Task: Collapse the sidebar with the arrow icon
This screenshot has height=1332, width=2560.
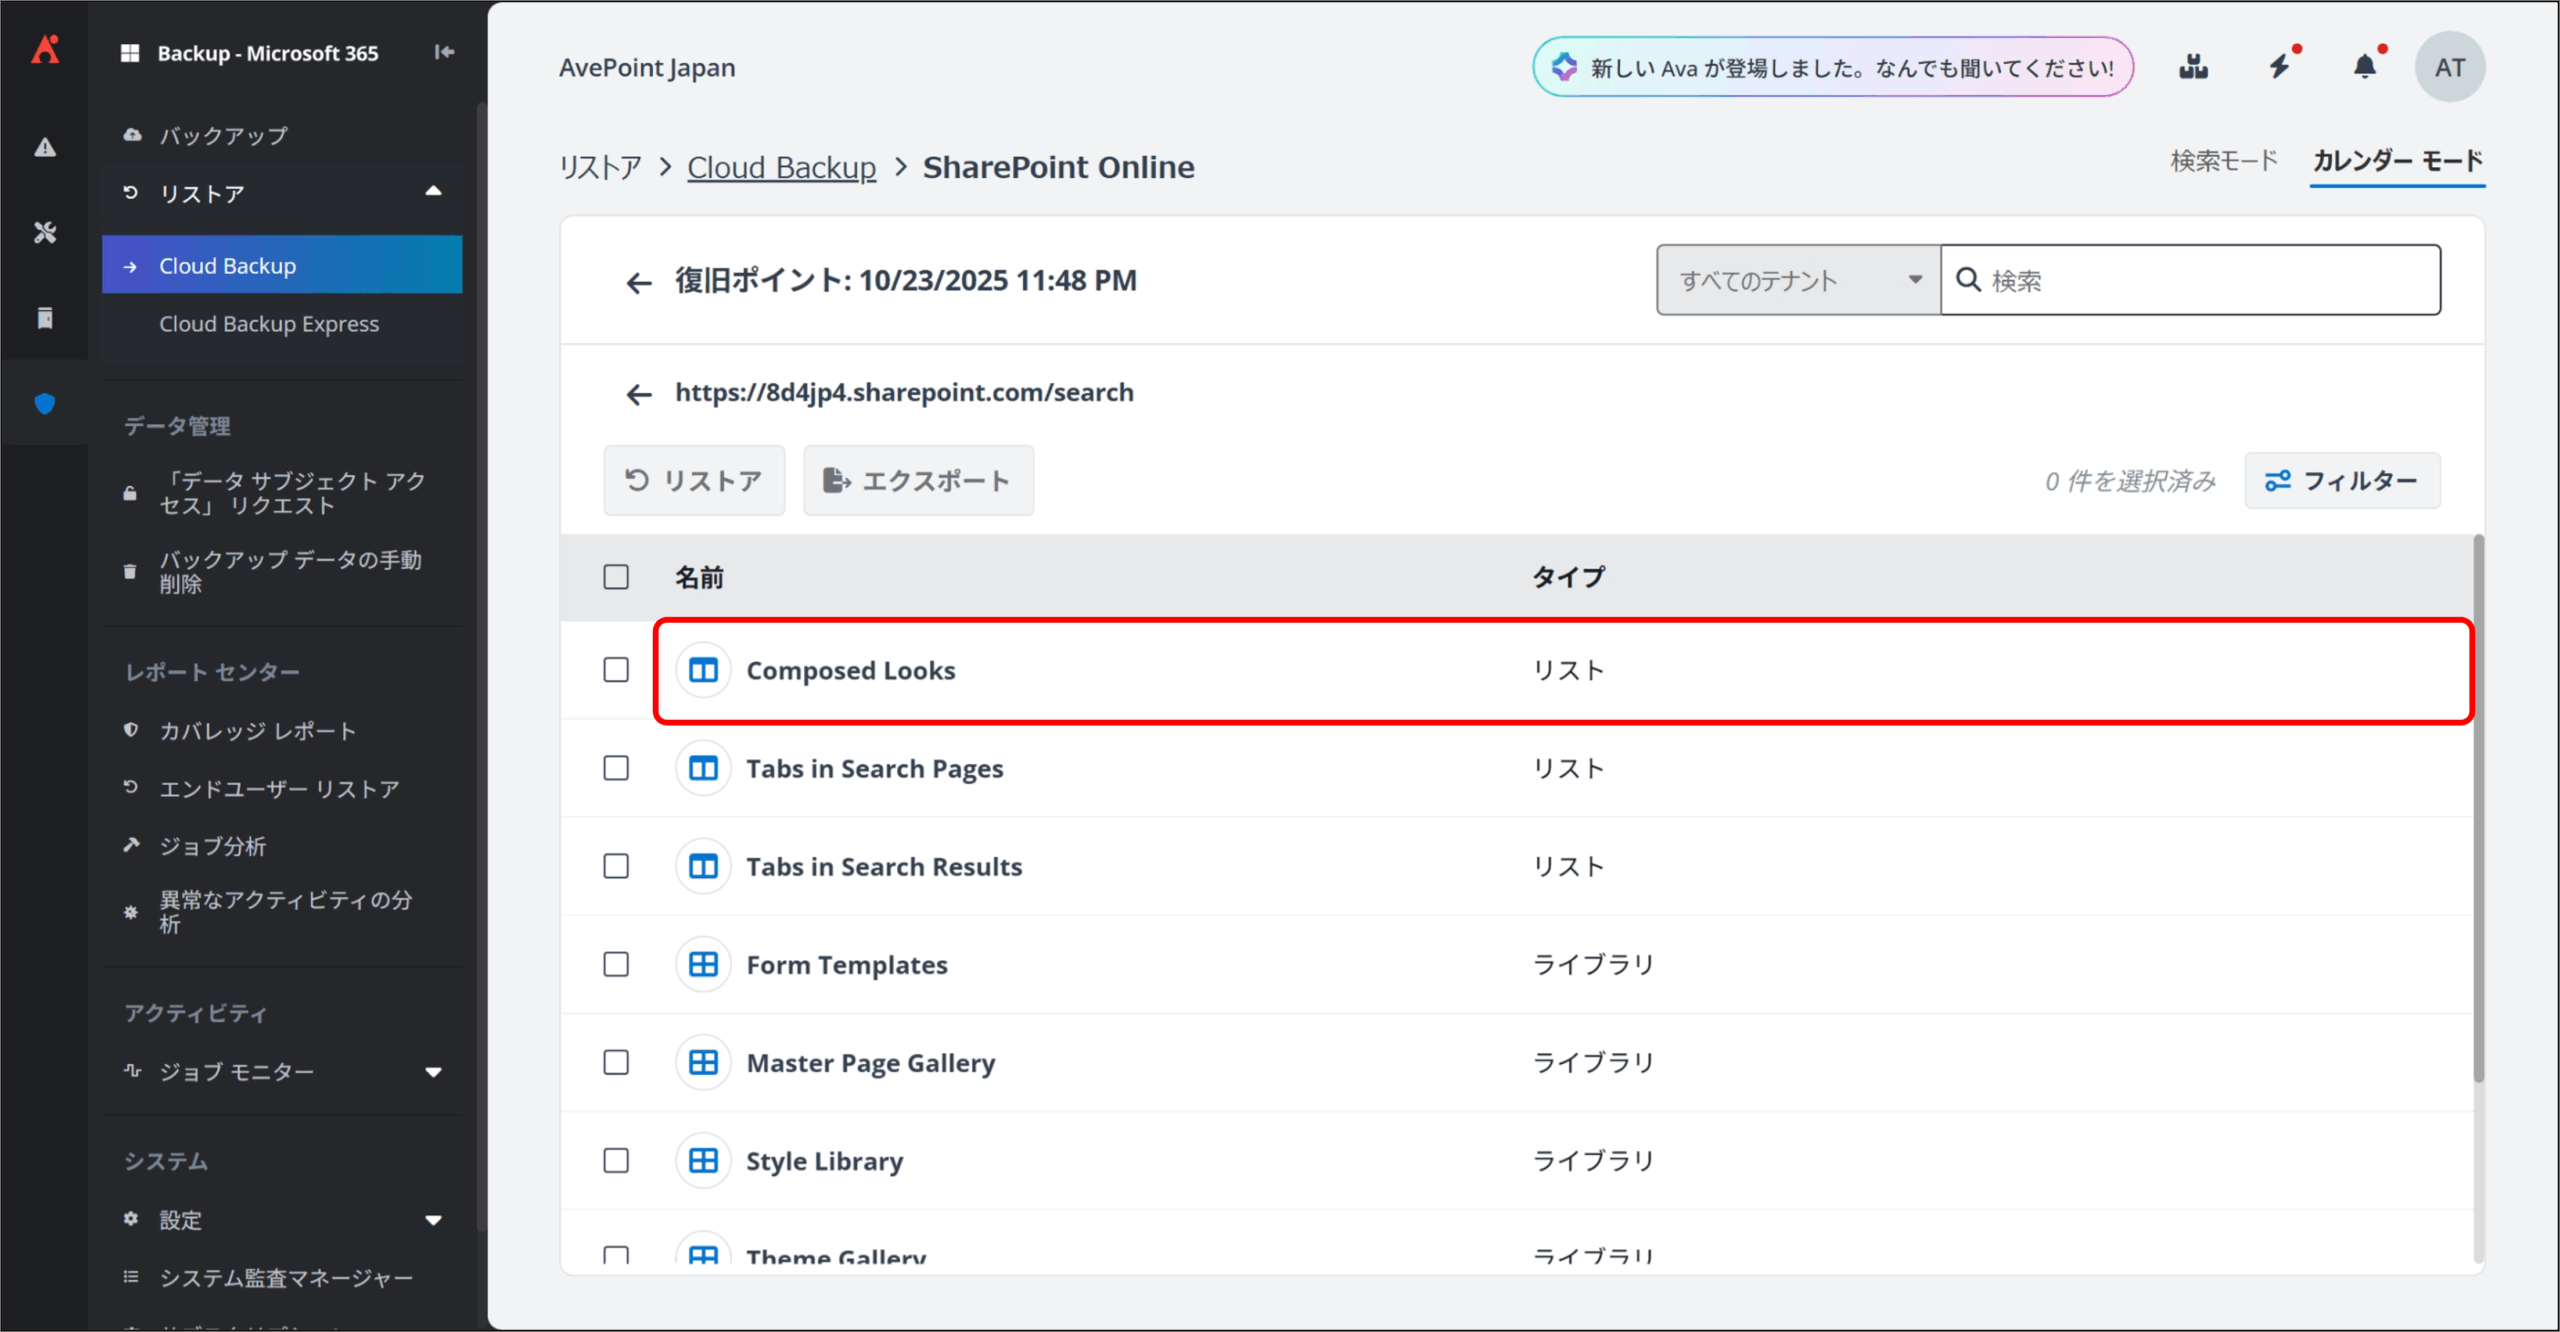Action: (x=444, y=52)
